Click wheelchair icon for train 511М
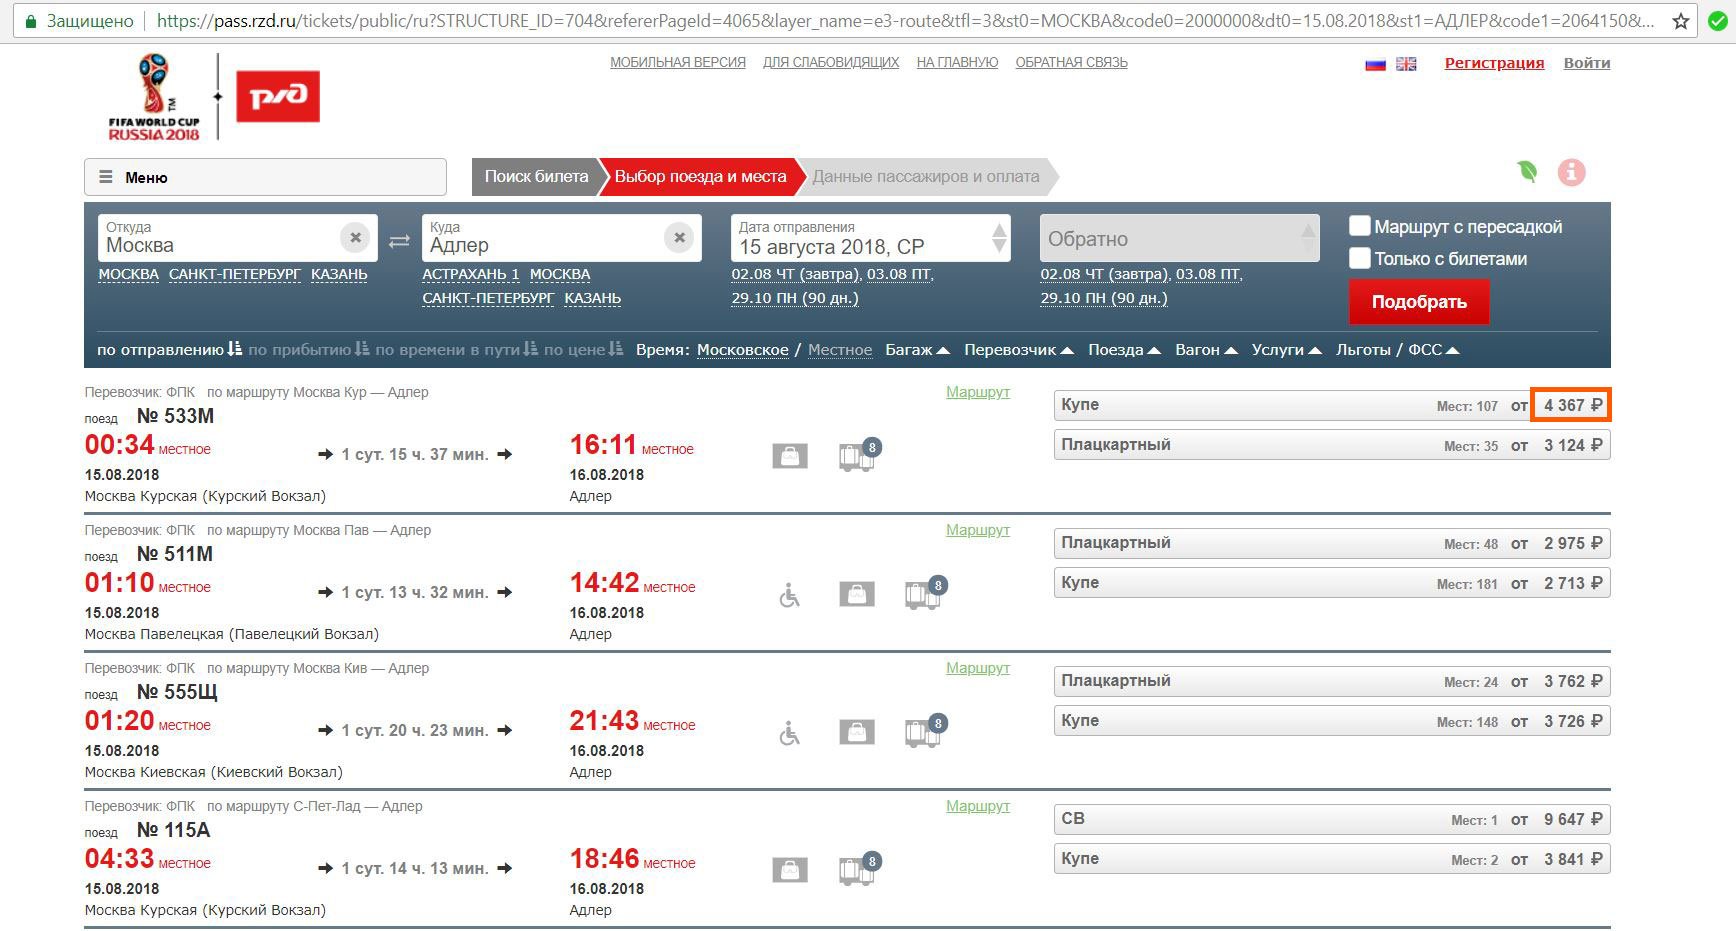The width and height of the screenshot is (1736, 931). 789,596
